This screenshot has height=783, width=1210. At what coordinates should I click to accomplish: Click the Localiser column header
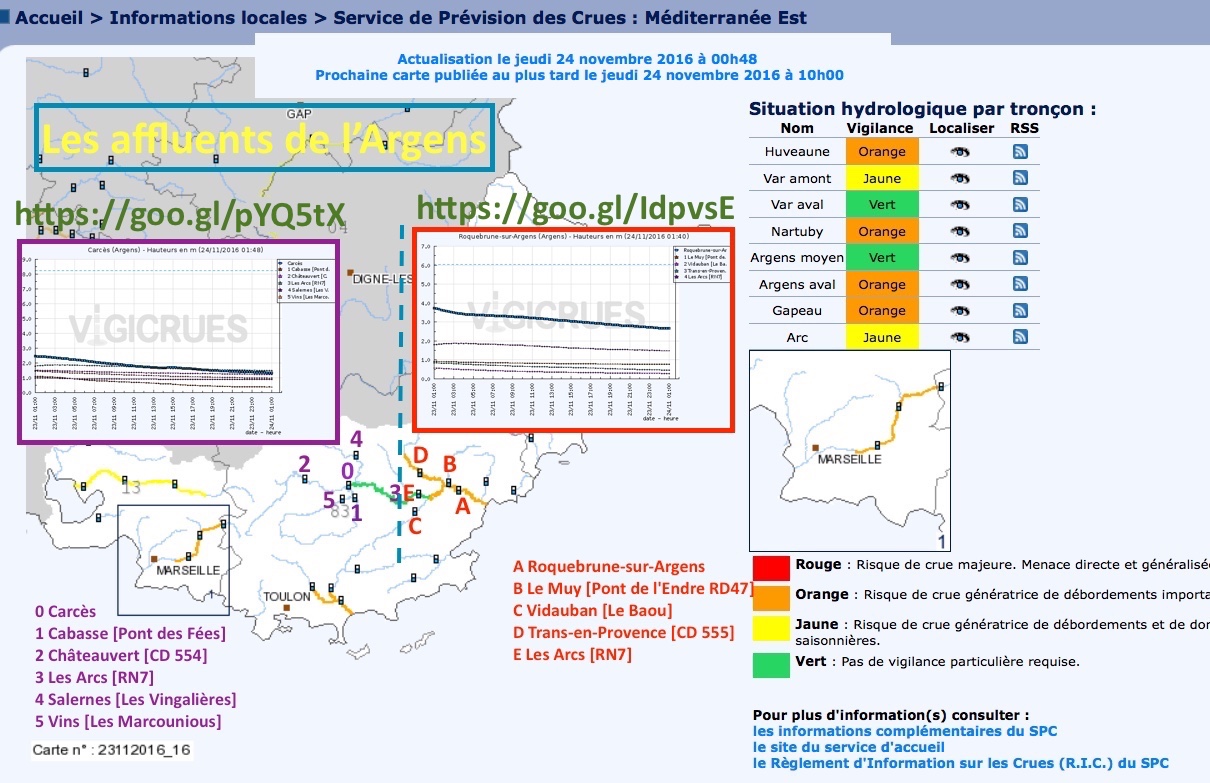pos(962,128)
